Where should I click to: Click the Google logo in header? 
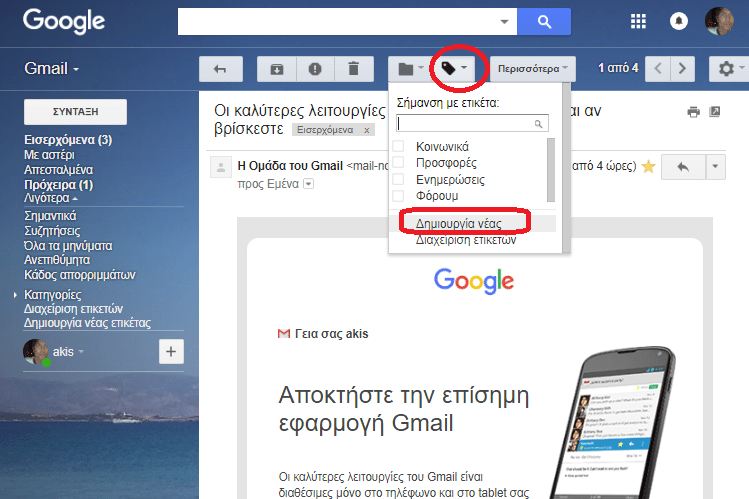point(64,21)
